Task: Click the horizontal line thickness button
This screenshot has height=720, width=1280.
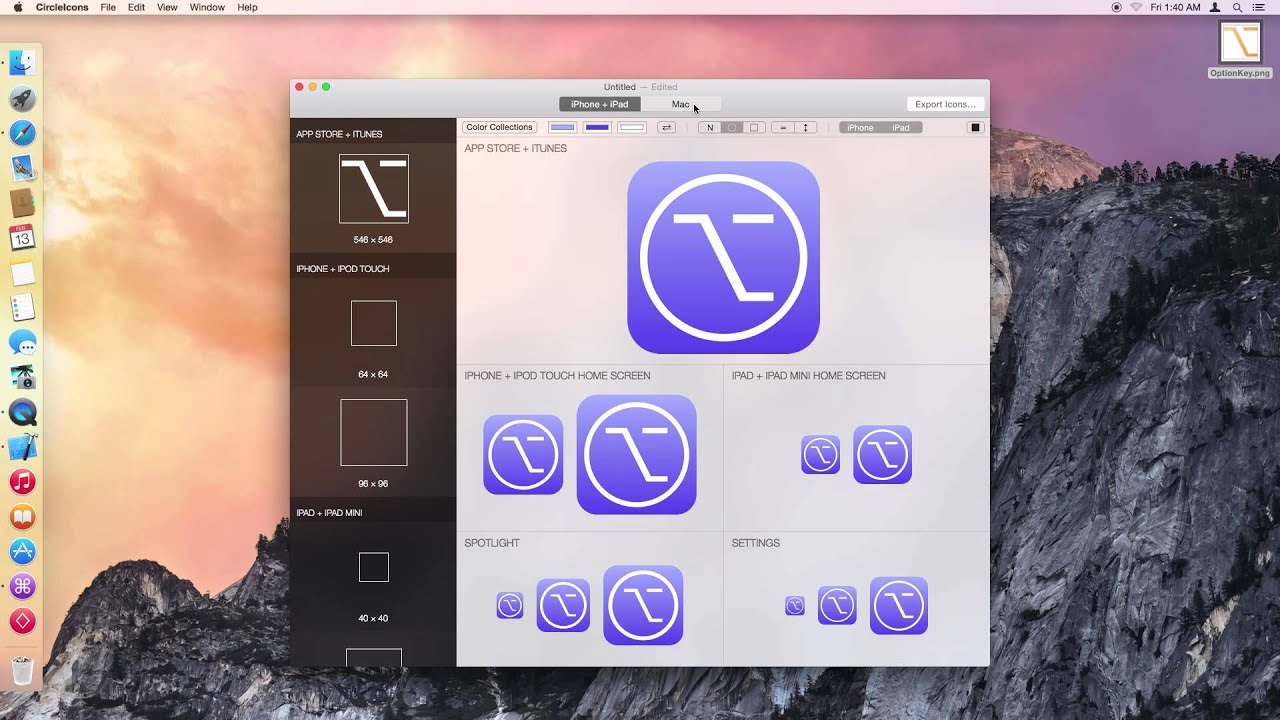Action: pyautogui.click(x=783, y=127)
